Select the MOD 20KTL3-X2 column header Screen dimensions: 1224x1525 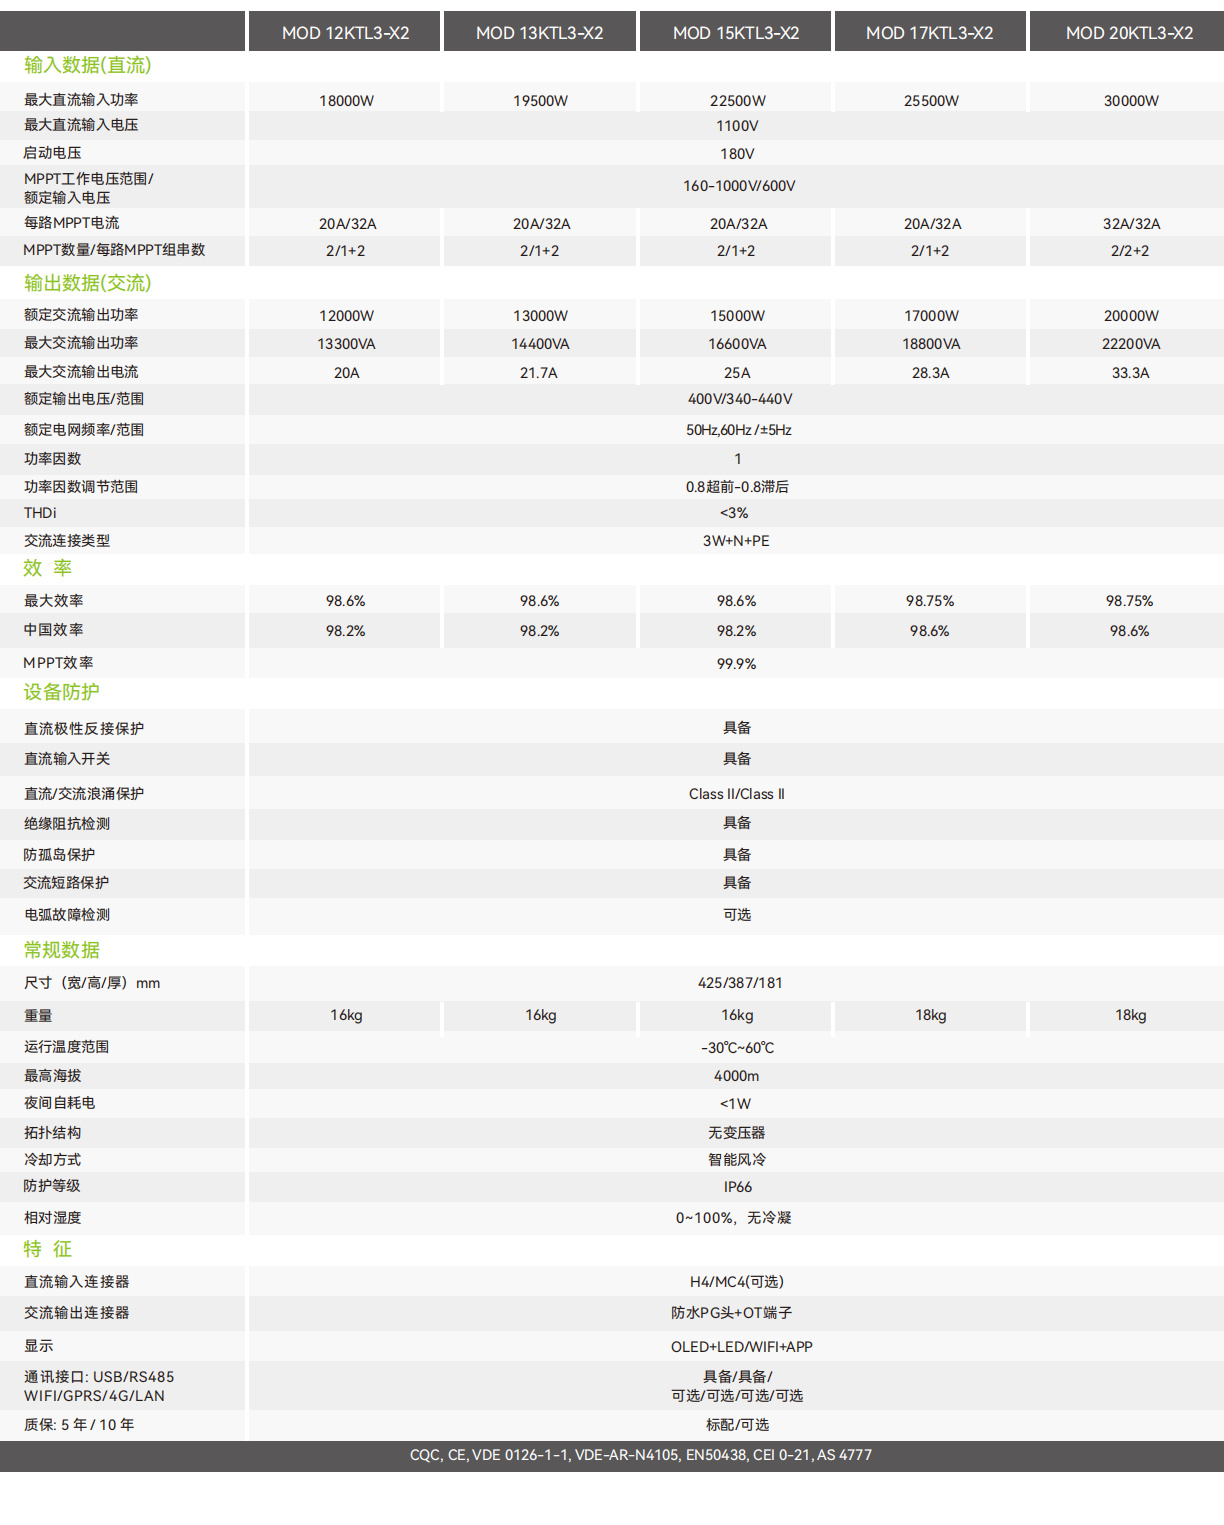[1129, 33]
